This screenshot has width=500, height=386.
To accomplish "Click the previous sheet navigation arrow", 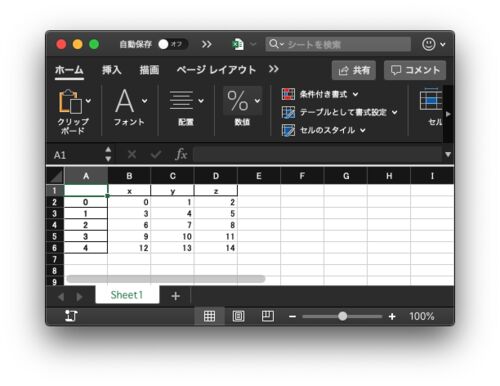I will pos(61,297).
